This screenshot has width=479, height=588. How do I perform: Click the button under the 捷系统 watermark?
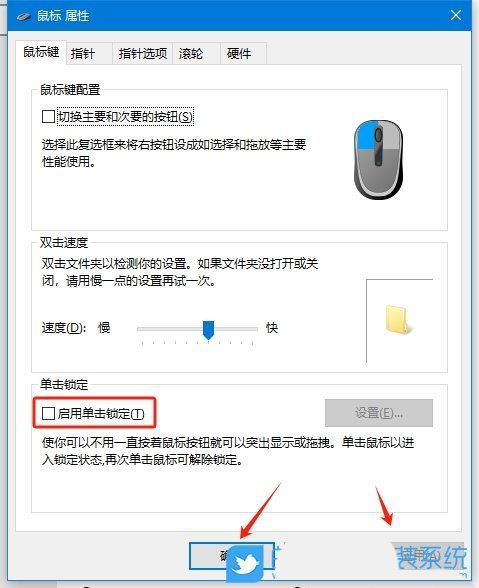428,556
